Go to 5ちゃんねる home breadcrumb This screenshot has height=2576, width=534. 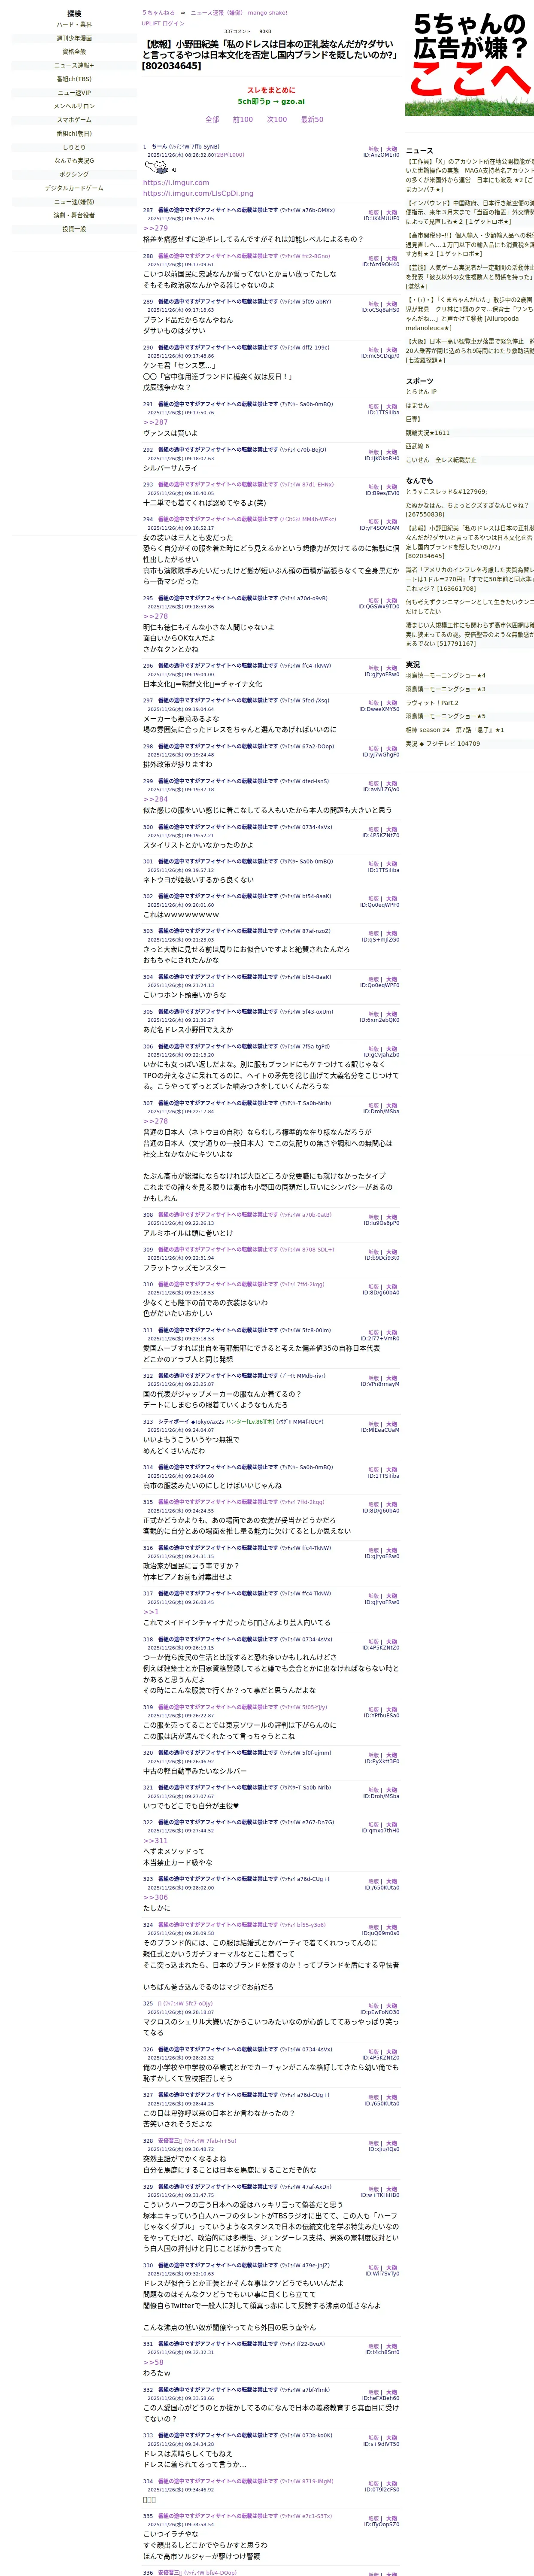click(x=158, y=13)
